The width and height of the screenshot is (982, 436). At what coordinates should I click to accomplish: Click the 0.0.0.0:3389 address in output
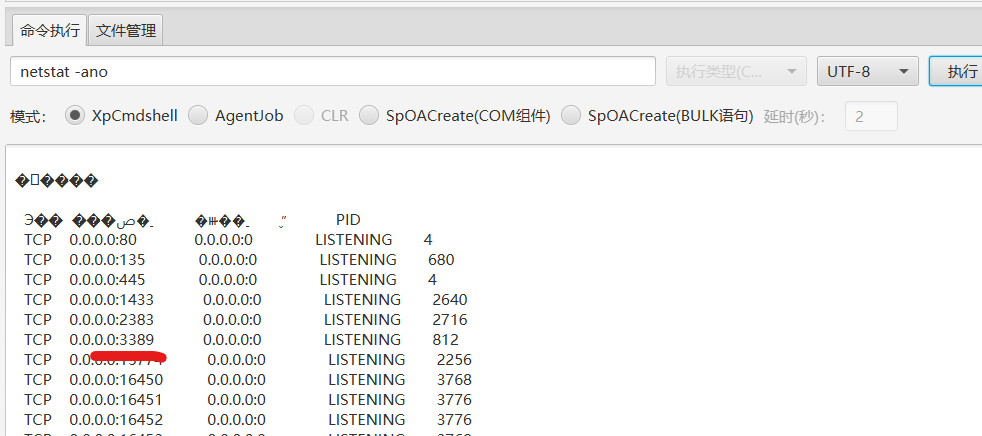click(110, 340)
